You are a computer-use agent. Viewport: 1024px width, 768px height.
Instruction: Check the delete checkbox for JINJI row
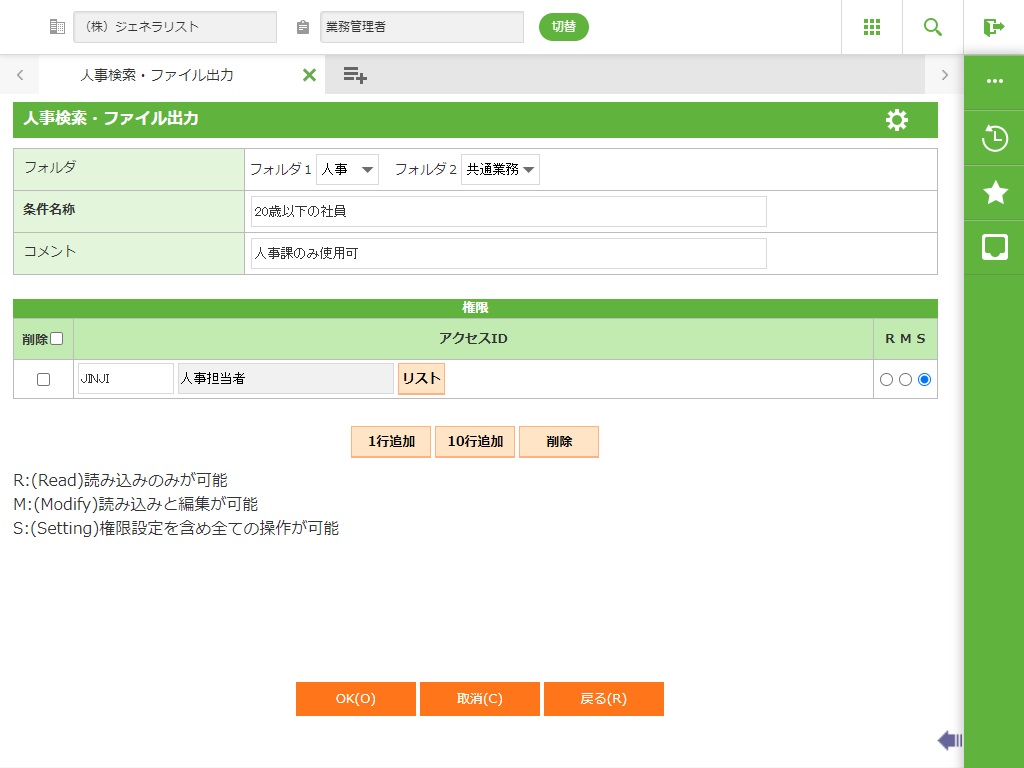click(43, 380)
